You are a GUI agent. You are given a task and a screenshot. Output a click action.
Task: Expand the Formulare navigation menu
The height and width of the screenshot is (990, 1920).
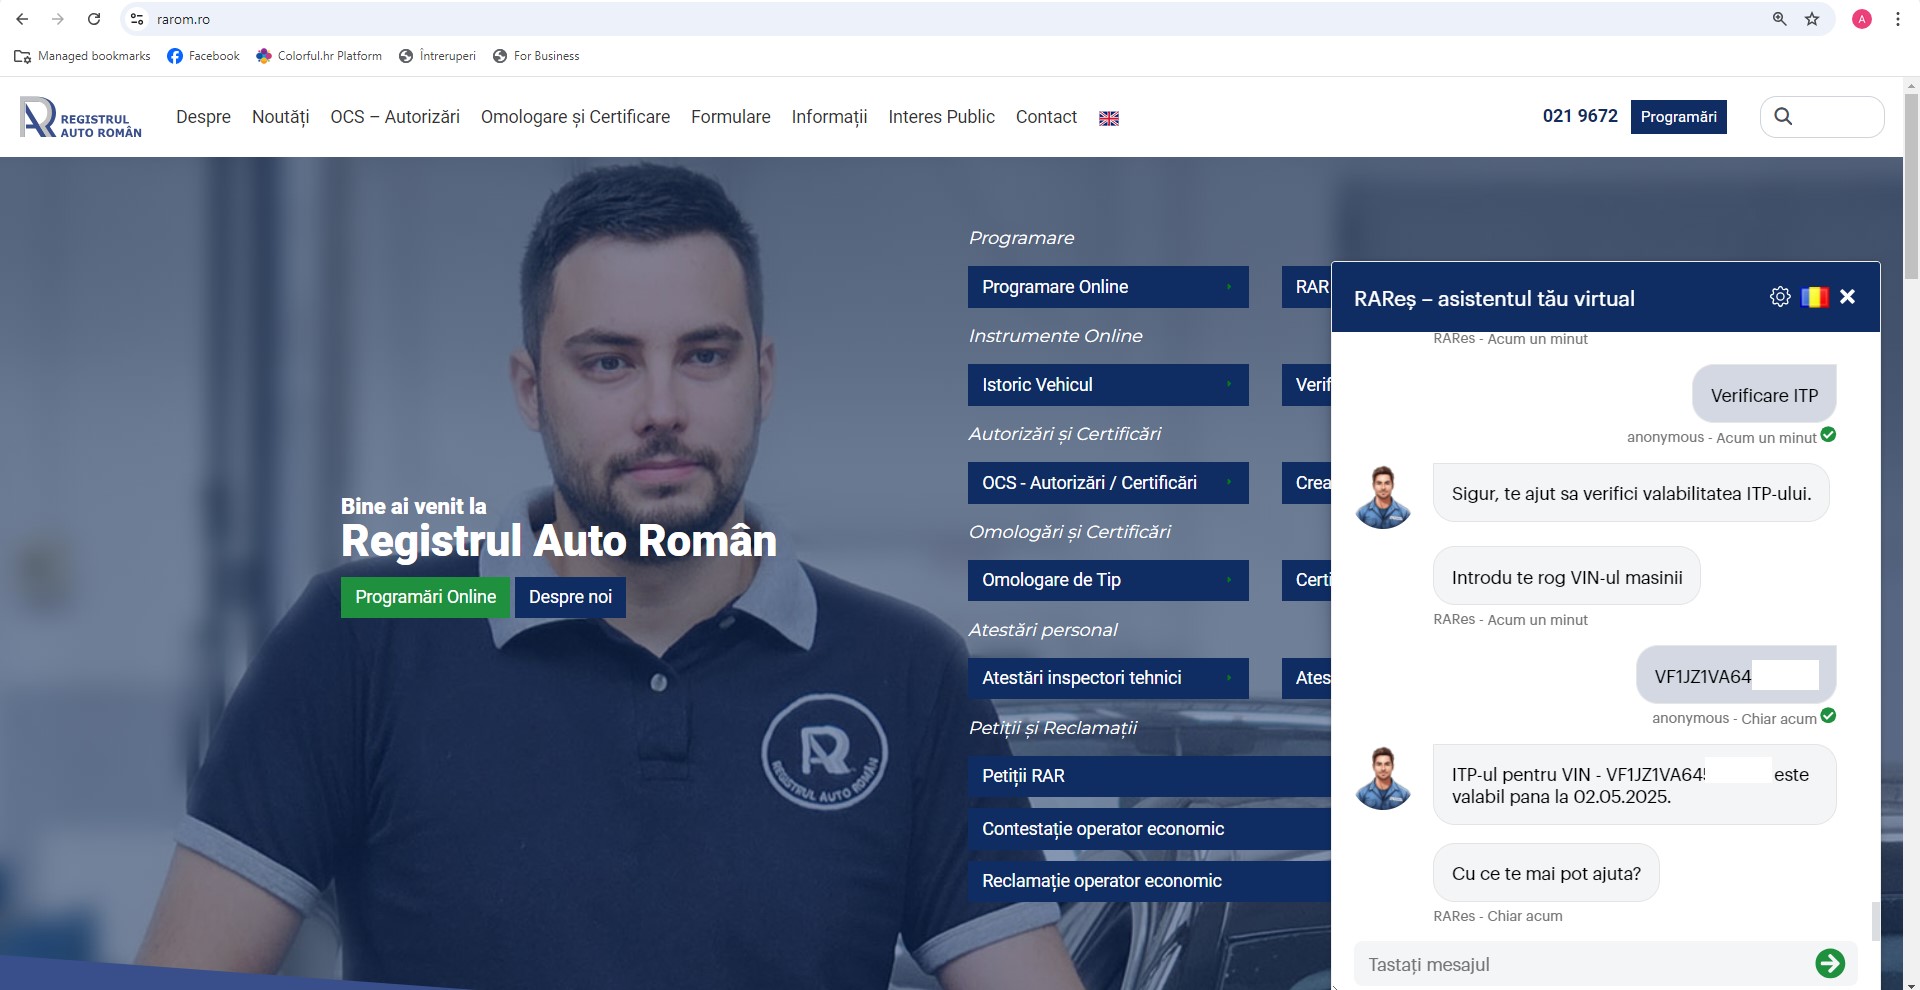pyautogui.click(x=730, y=117)
